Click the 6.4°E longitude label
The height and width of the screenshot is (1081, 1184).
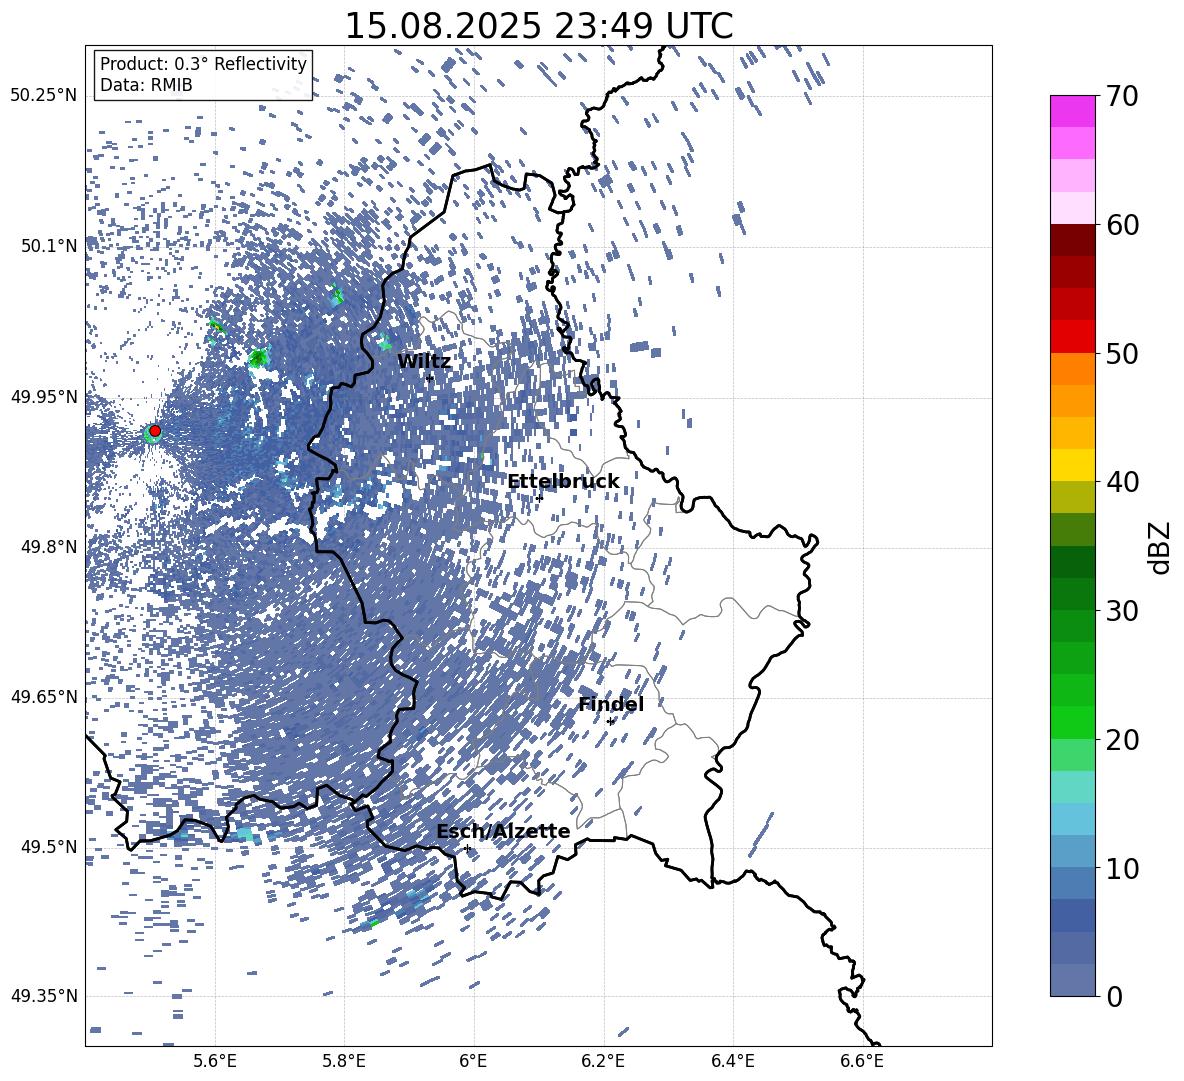tap(732, 1062)
